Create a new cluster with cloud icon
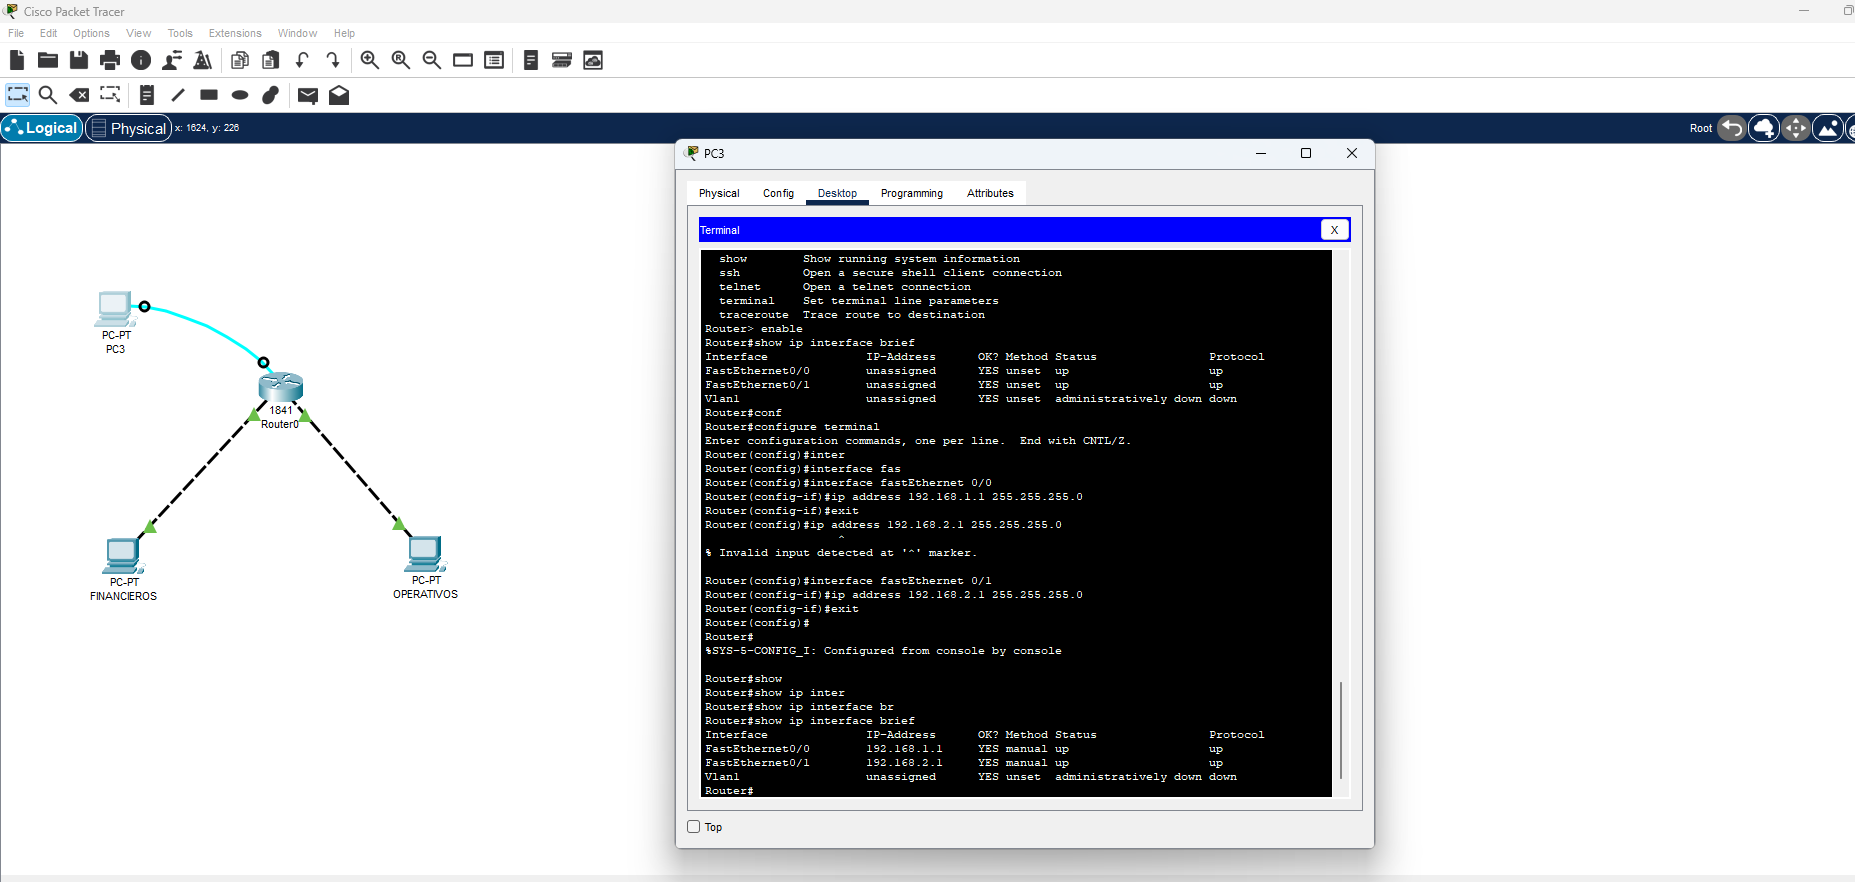1855x882 pixels. point(1764,128)
